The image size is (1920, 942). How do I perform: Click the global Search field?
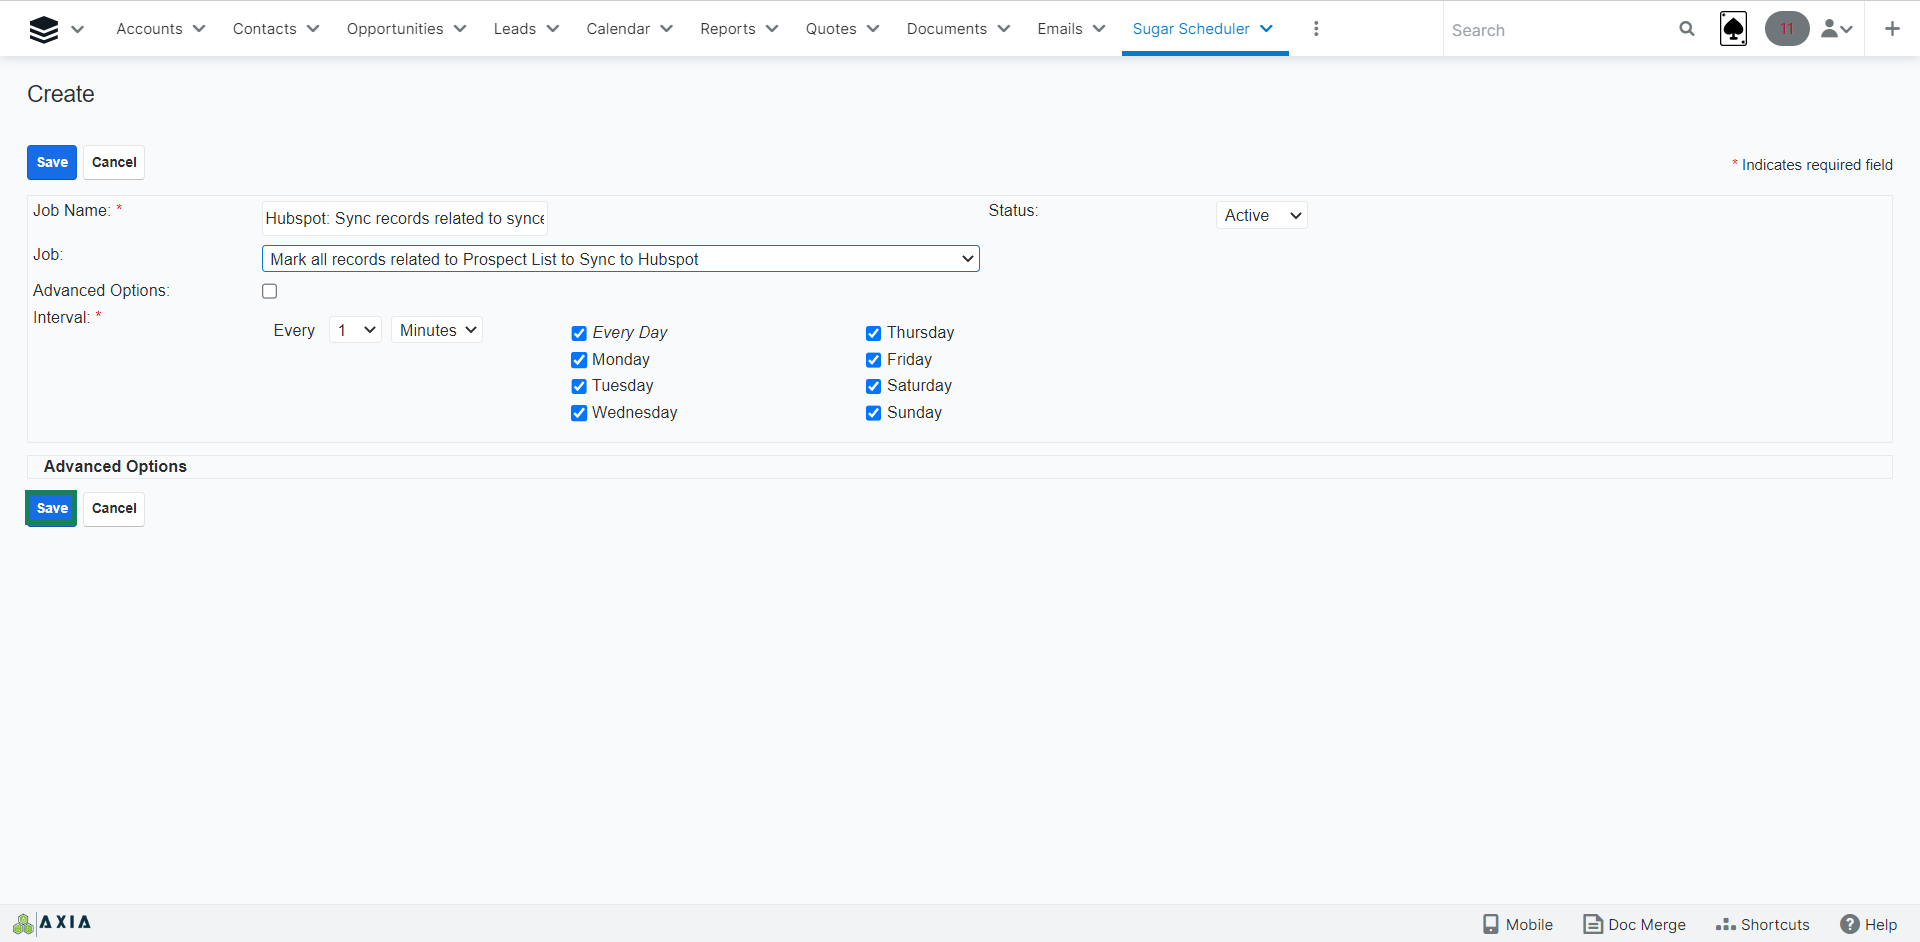(1560, 30)
